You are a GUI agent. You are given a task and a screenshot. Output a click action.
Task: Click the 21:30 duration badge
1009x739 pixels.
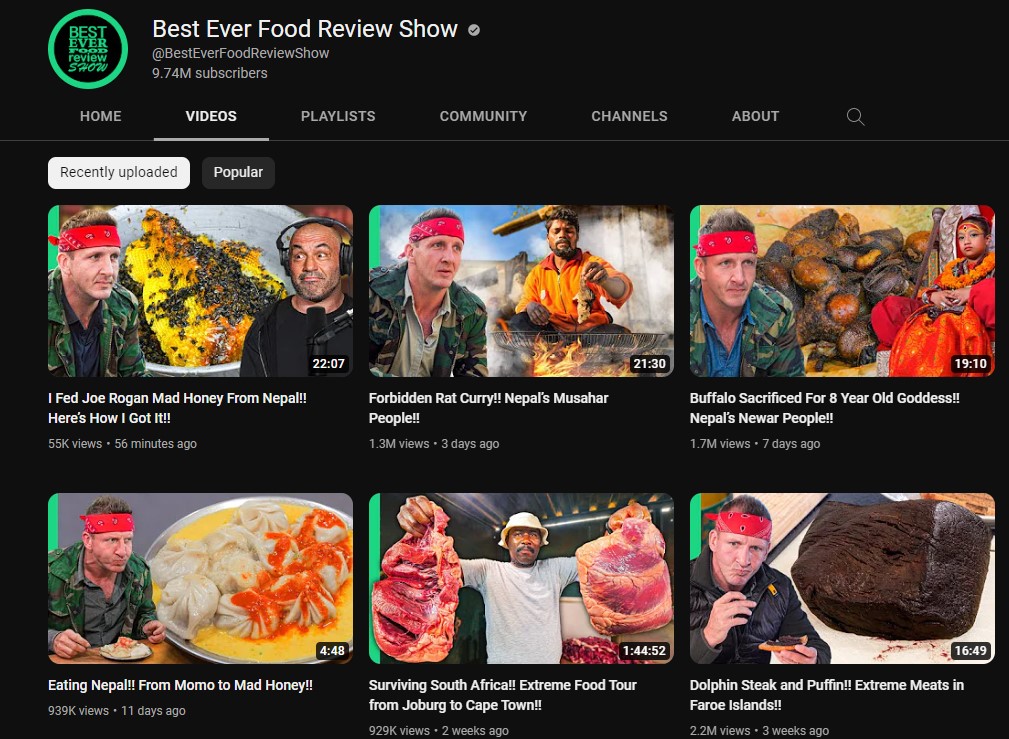(x=649, y=364)
